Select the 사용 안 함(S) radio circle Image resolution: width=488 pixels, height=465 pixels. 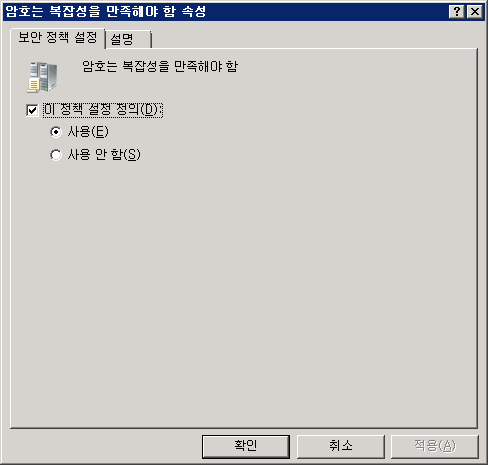pos(56,155)
